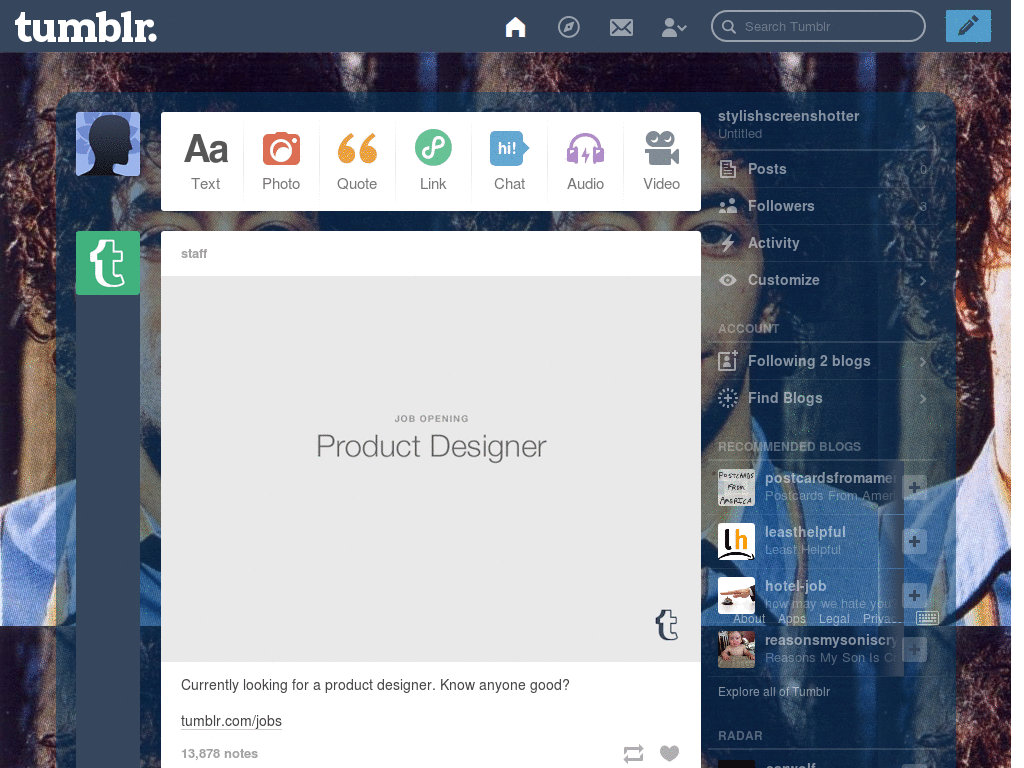
Task: Reblog the staff post
Action: 633,754
